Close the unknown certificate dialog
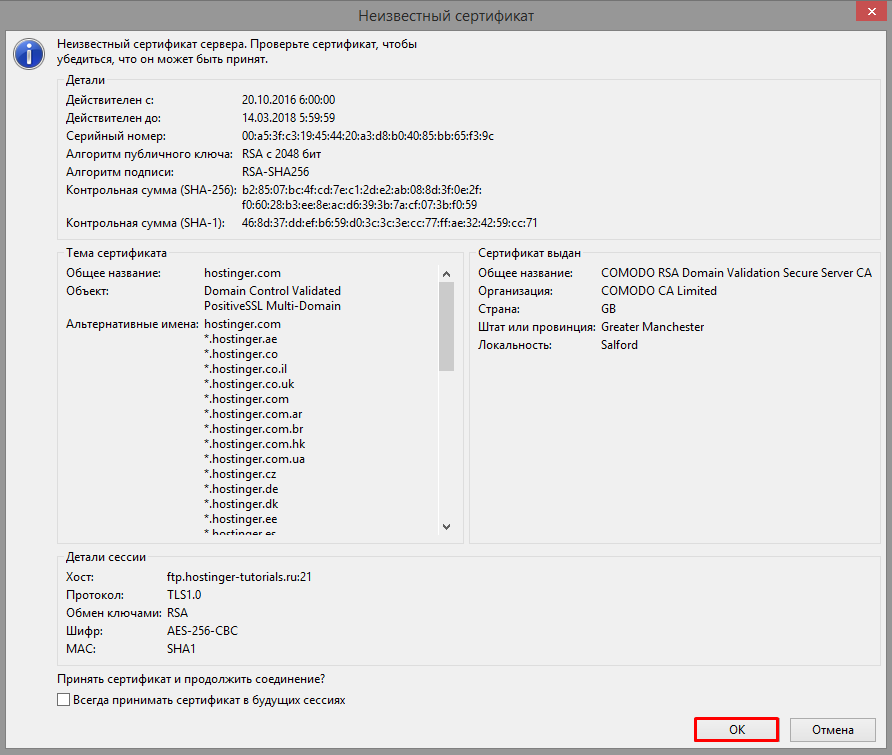Image resolution: width=892 pixels, height=755 pixels. click(x=872, y=11)
